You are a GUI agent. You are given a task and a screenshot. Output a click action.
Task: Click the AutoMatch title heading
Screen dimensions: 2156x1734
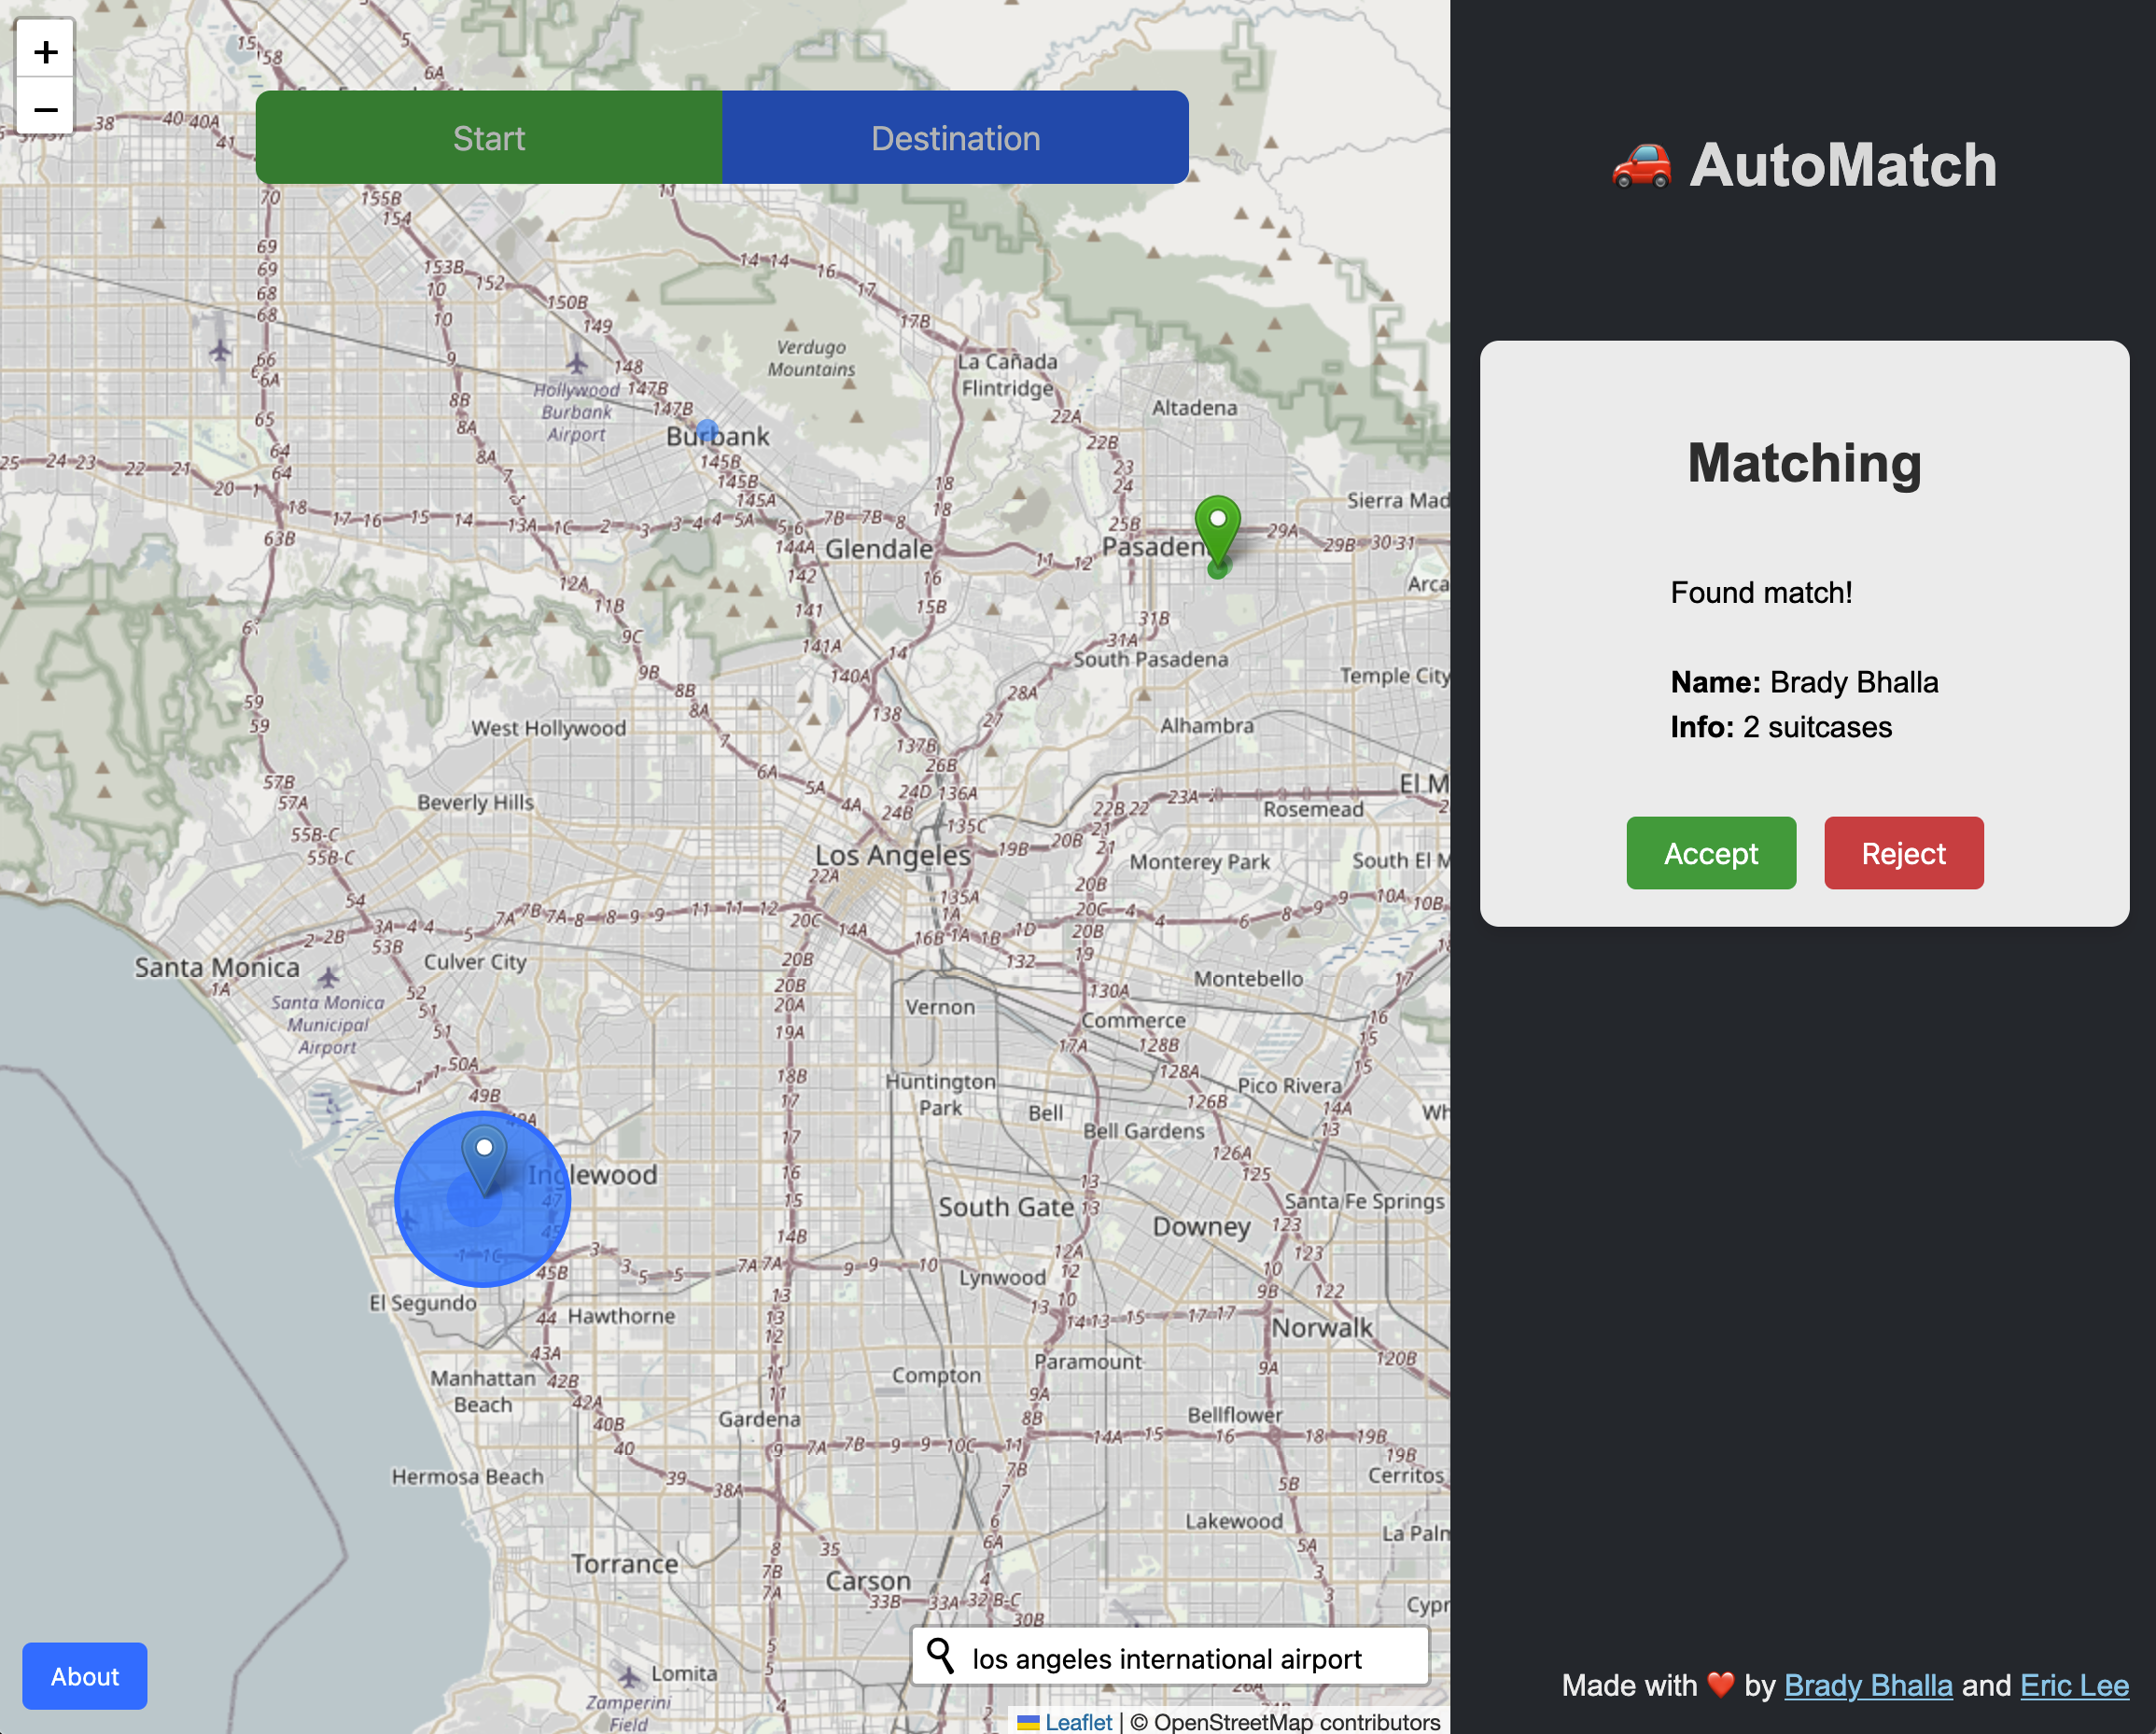pos(1842,165)
